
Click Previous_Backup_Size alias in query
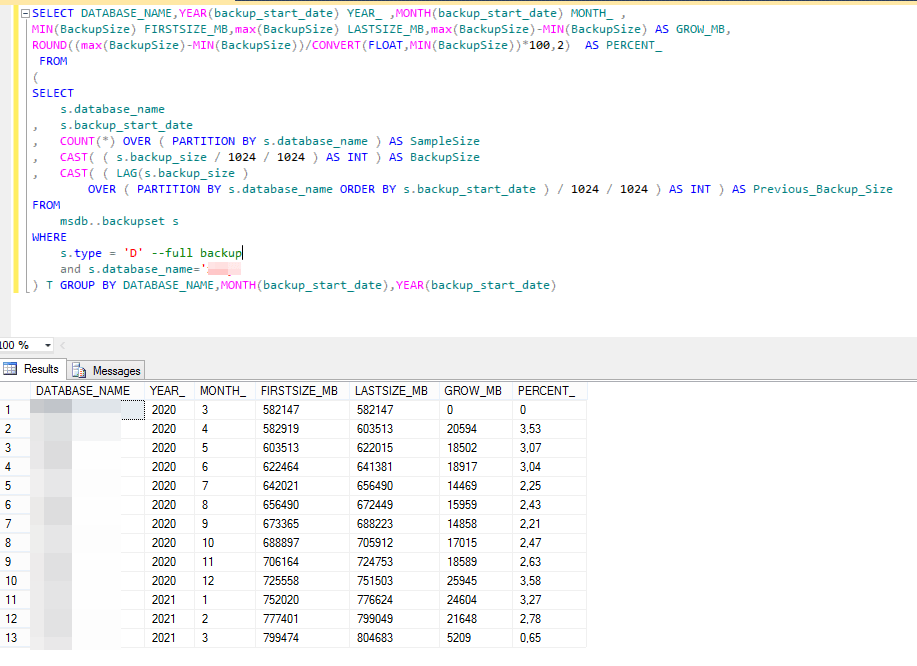click(822, 189)
